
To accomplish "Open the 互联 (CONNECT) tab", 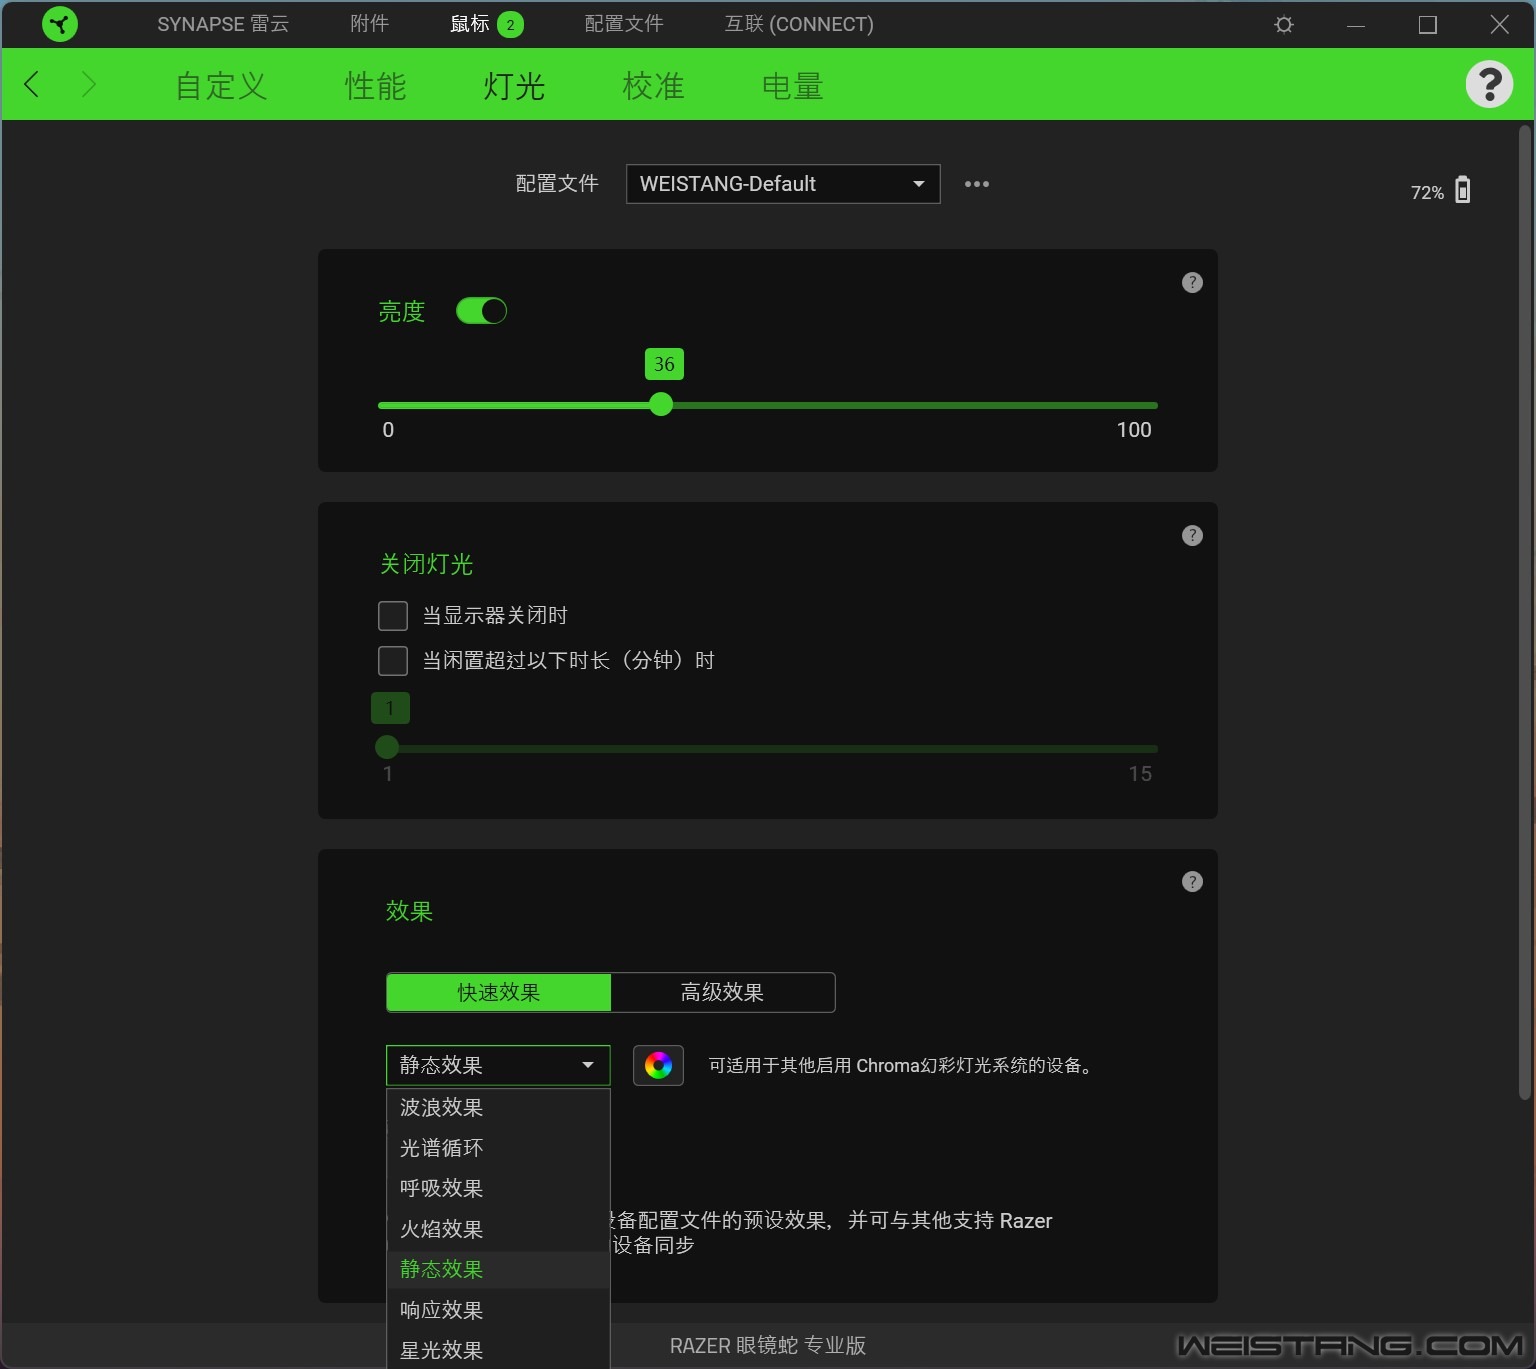I will click(799, 24).
